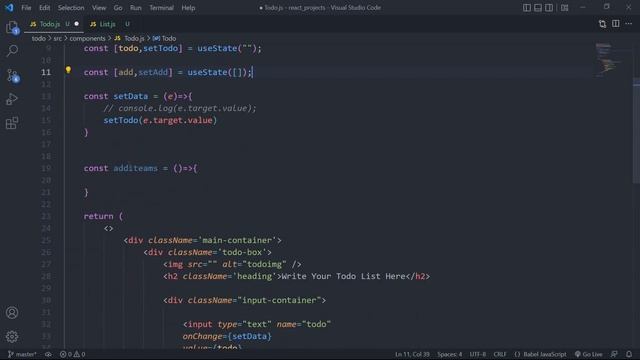Screen dimensions: 640x360
Task: Click the 'src' breadcrumb folder
Action: point(58,38)
